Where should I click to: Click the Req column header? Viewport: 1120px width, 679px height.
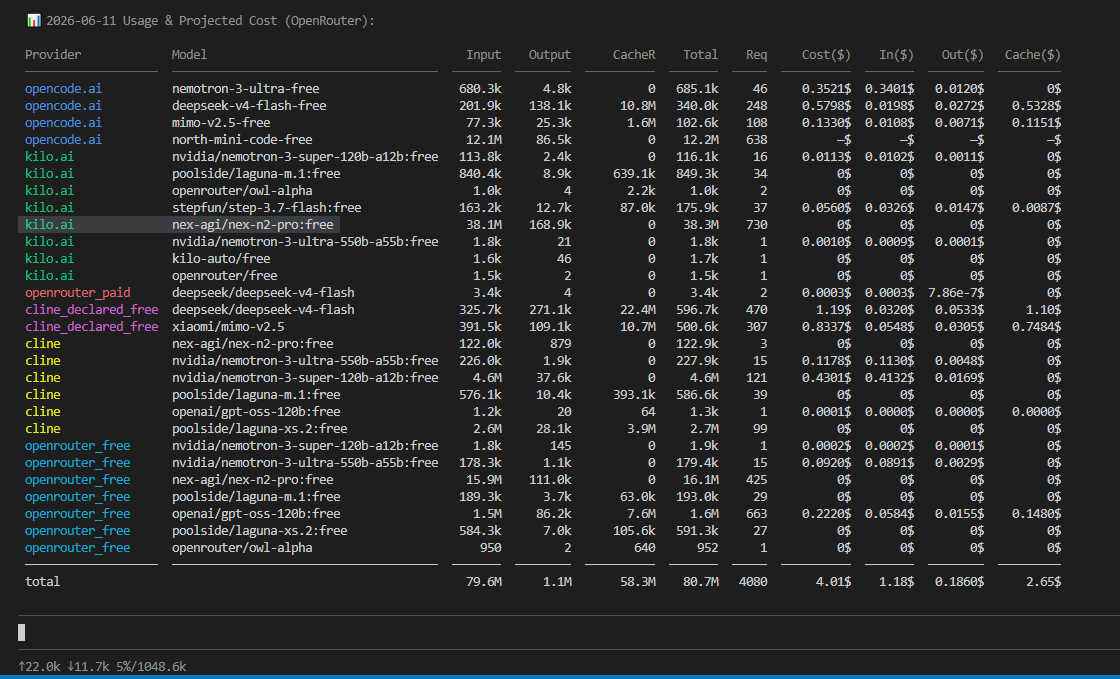tap(756, 54)
